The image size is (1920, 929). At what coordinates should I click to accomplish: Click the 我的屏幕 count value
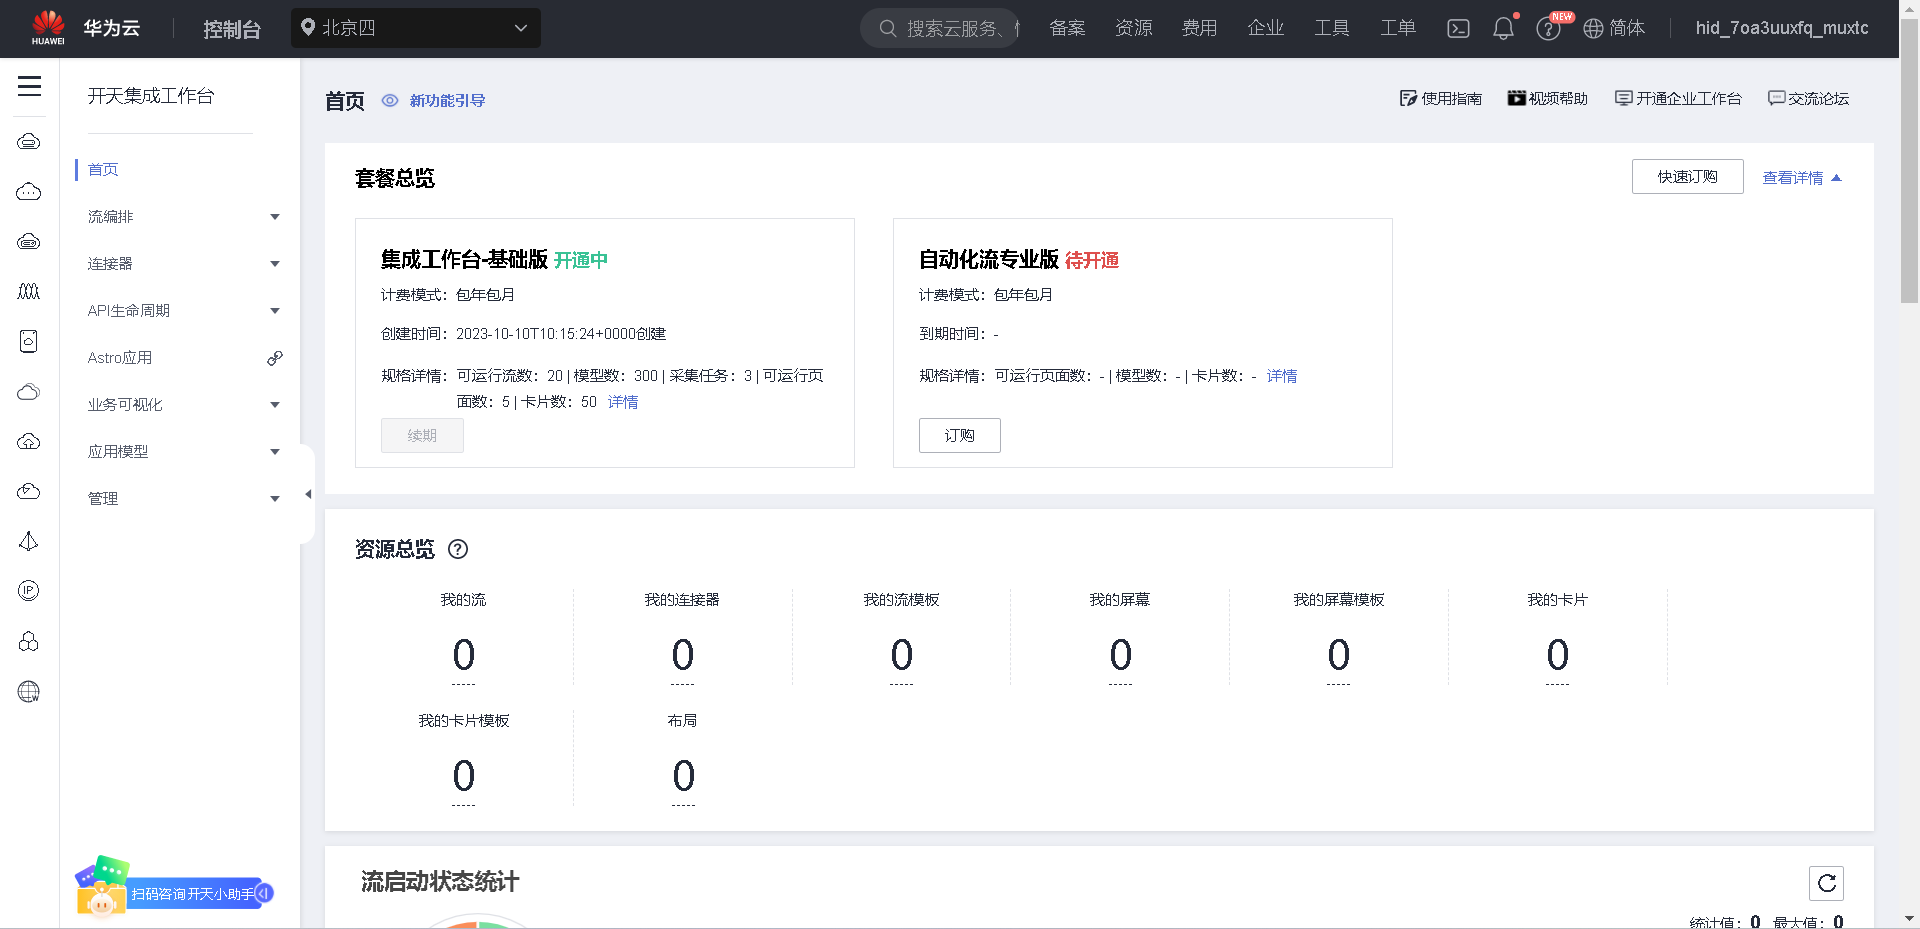point(1120,656)
